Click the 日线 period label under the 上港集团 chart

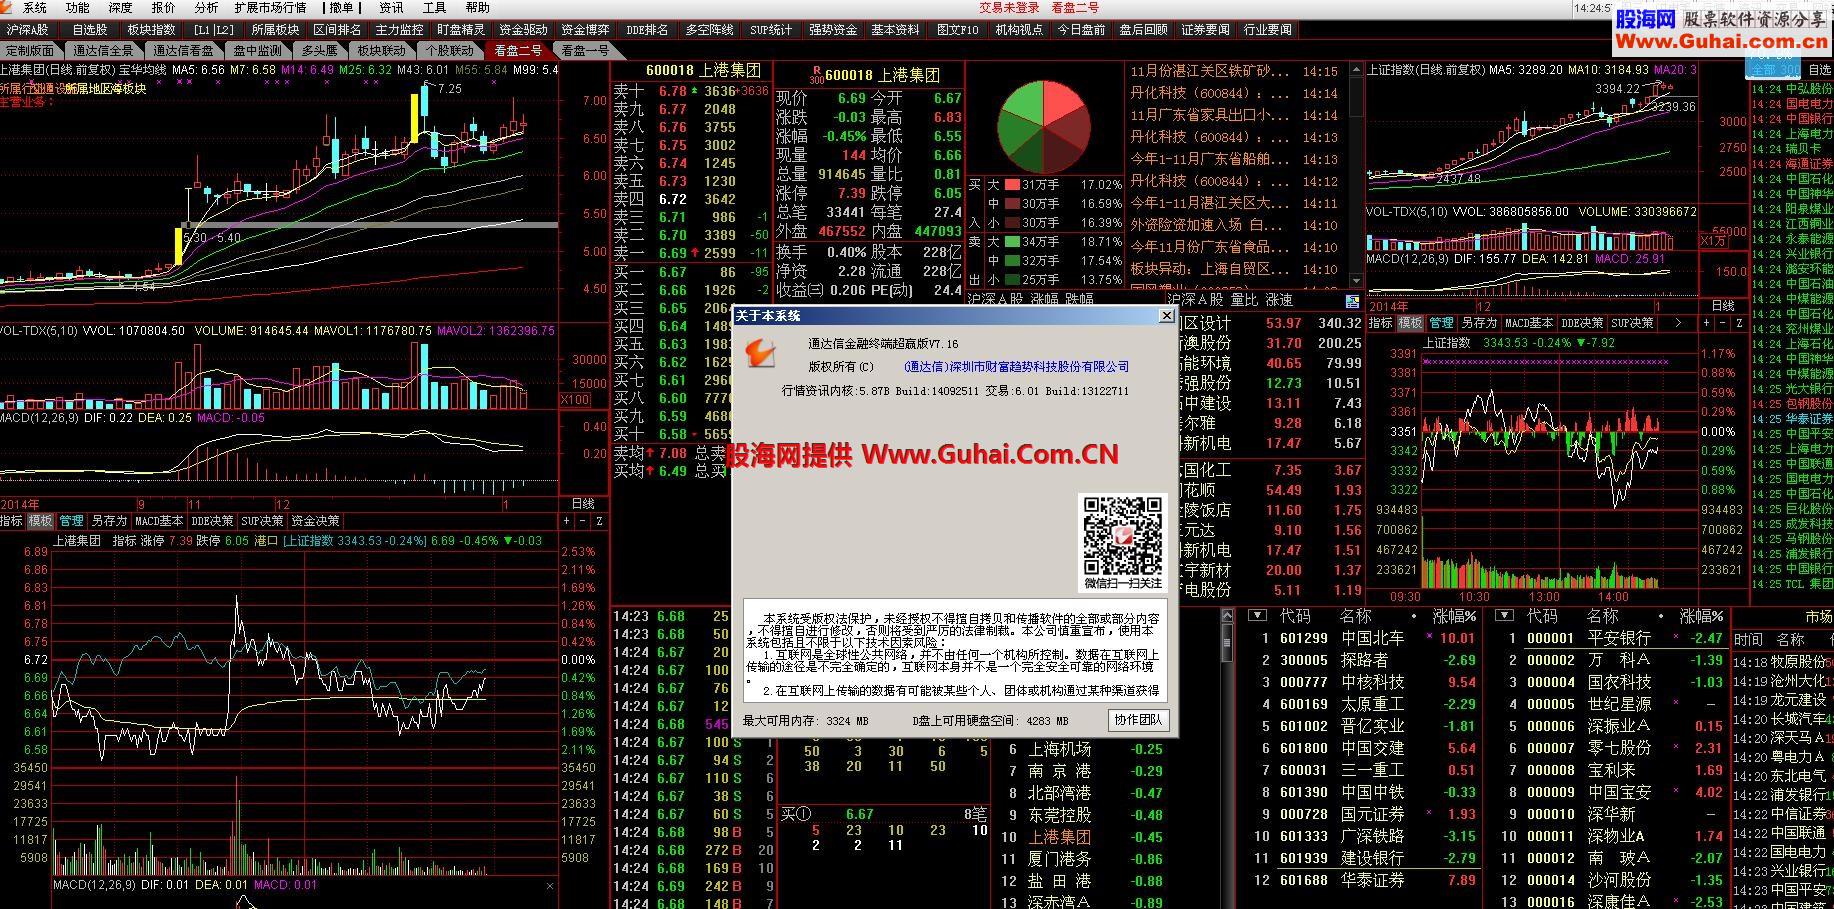583,504
